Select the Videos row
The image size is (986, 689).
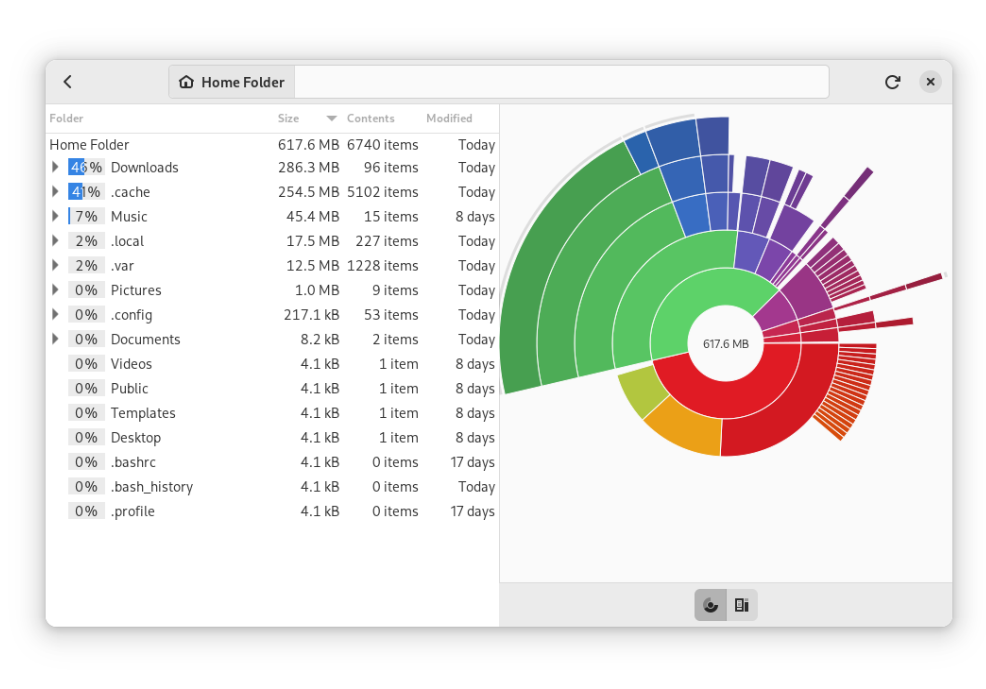click(x=272, y=364)
